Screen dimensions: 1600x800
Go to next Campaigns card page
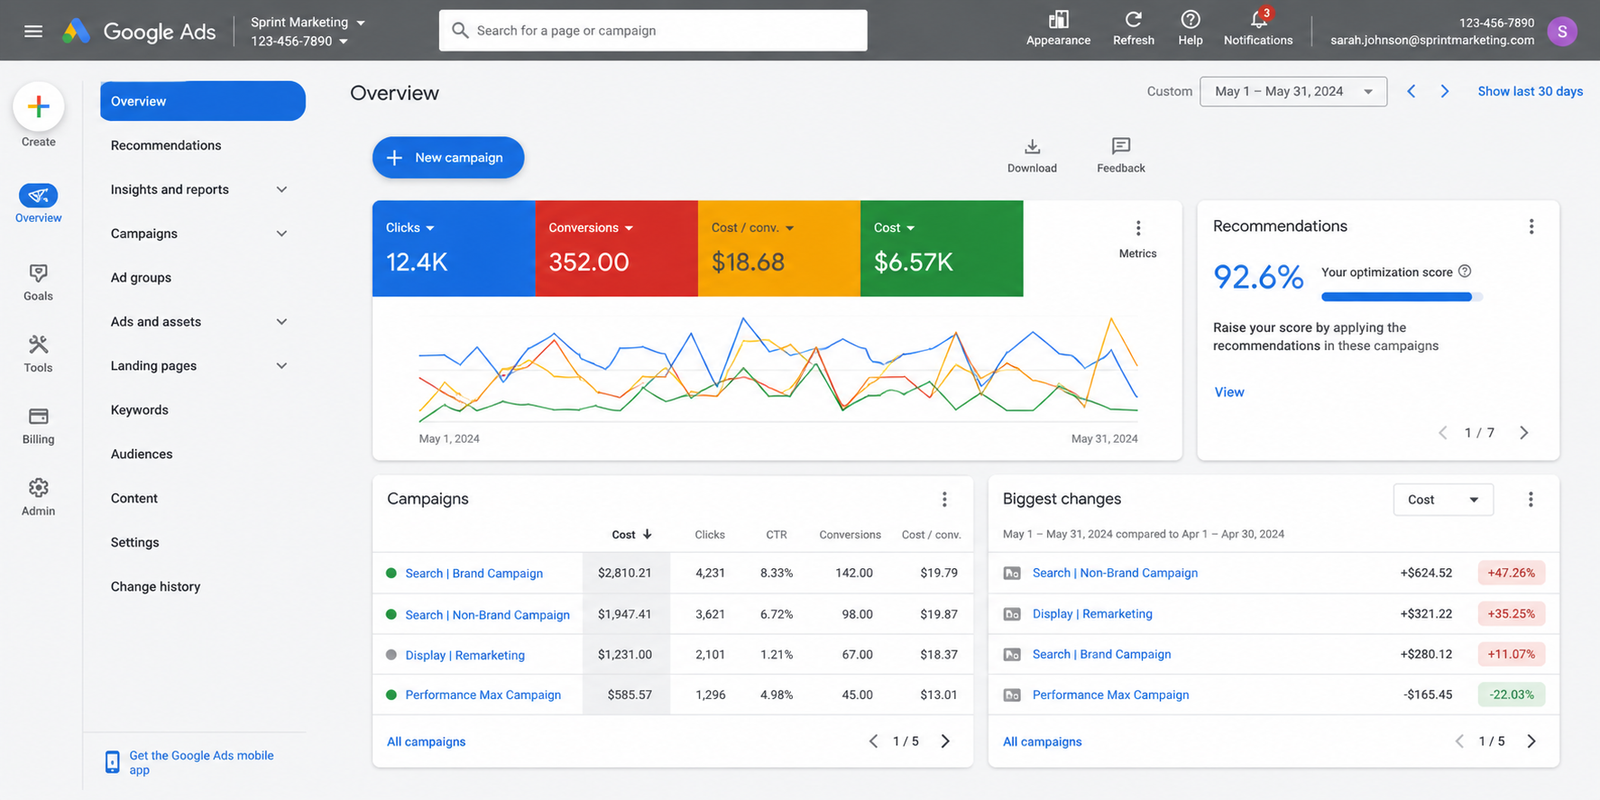[x=945, y=741]
